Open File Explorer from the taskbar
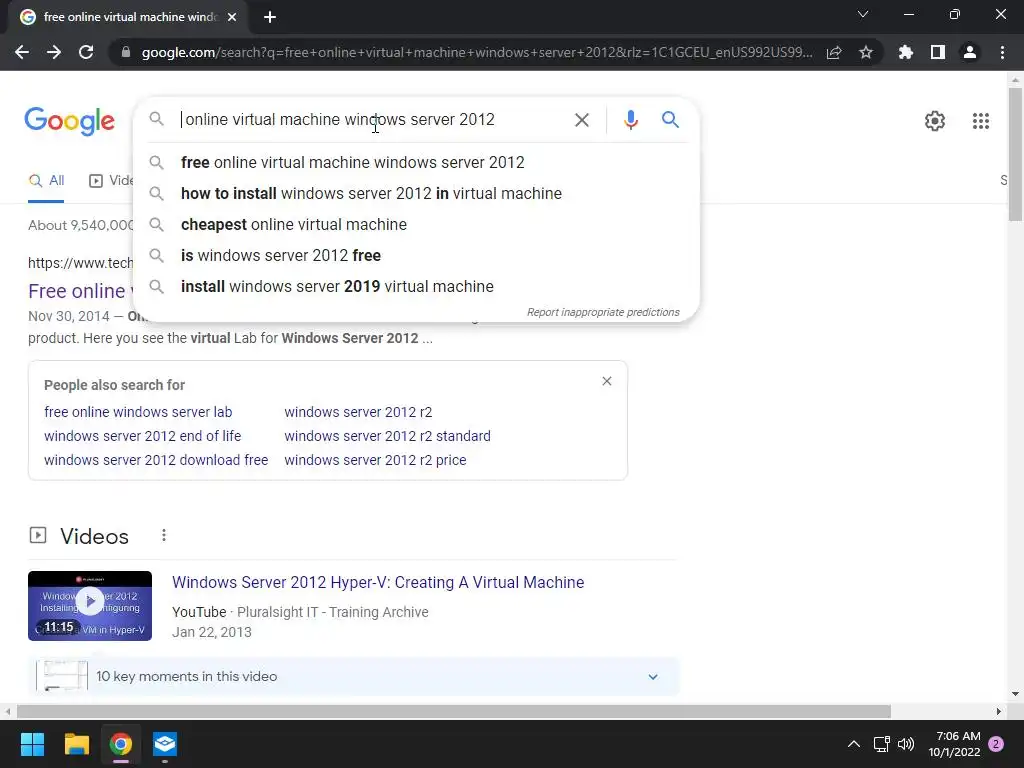1024x768 pixels. coord(76,744)
